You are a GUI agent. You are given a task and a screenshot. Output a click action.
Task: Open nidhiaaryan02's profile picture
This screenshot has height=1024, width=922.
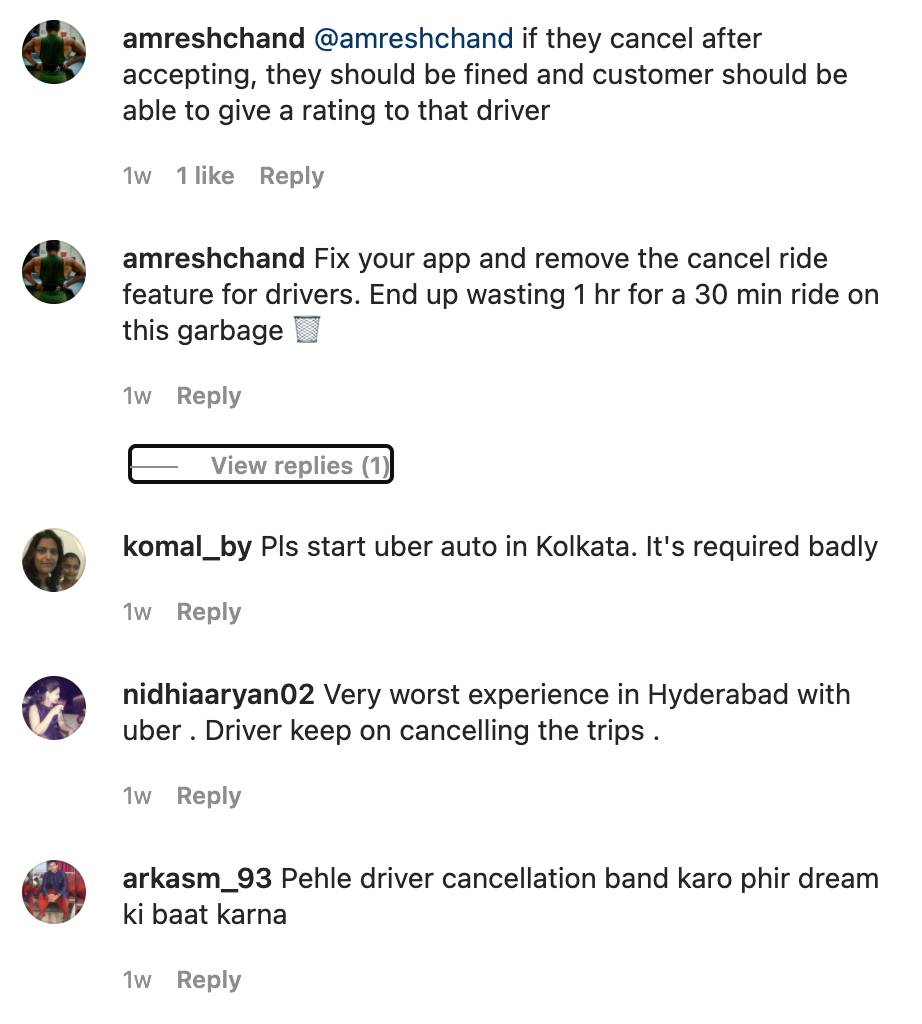(x=54, y=707)
